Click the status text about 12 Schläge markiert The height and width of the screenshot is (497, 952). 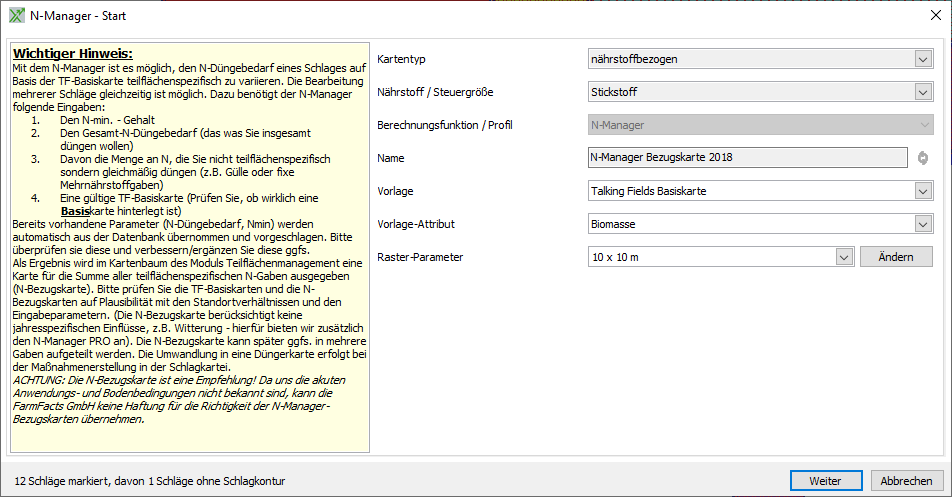pyautogui.click(x=150, y=481)
